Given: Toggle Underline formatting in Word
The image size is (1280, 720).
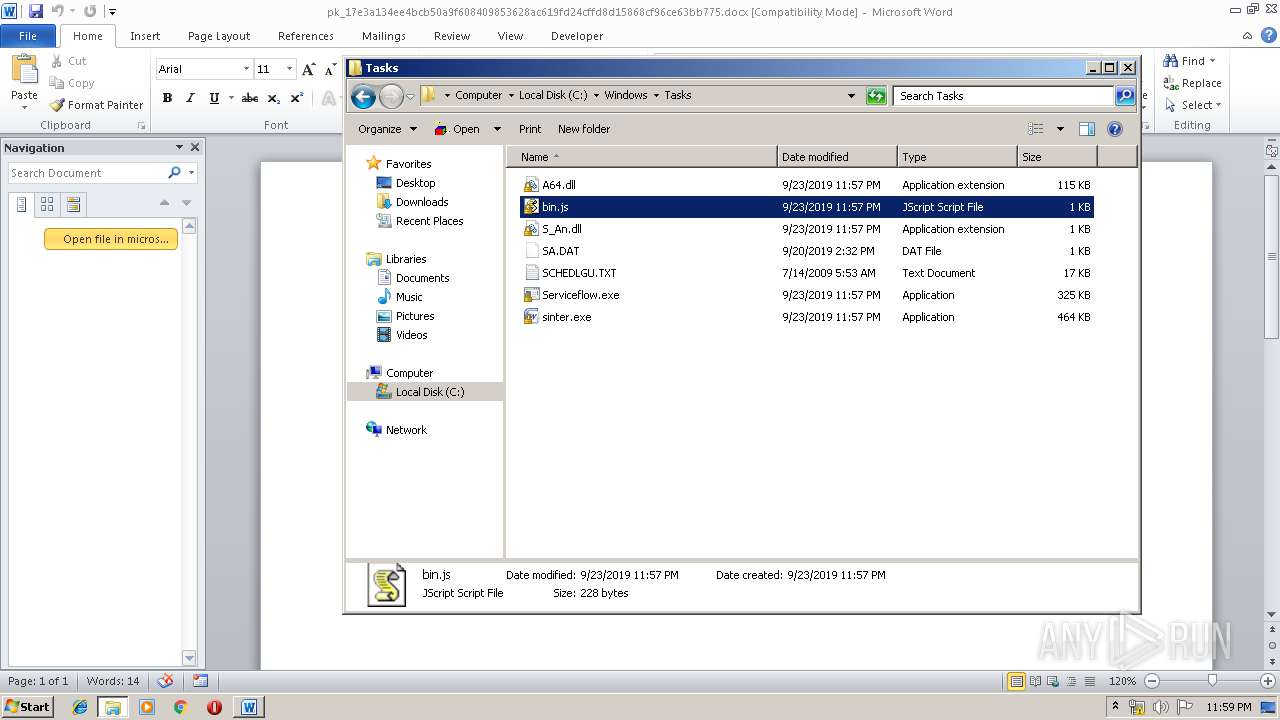Looking at the screenshot, I should coord(213,98).
